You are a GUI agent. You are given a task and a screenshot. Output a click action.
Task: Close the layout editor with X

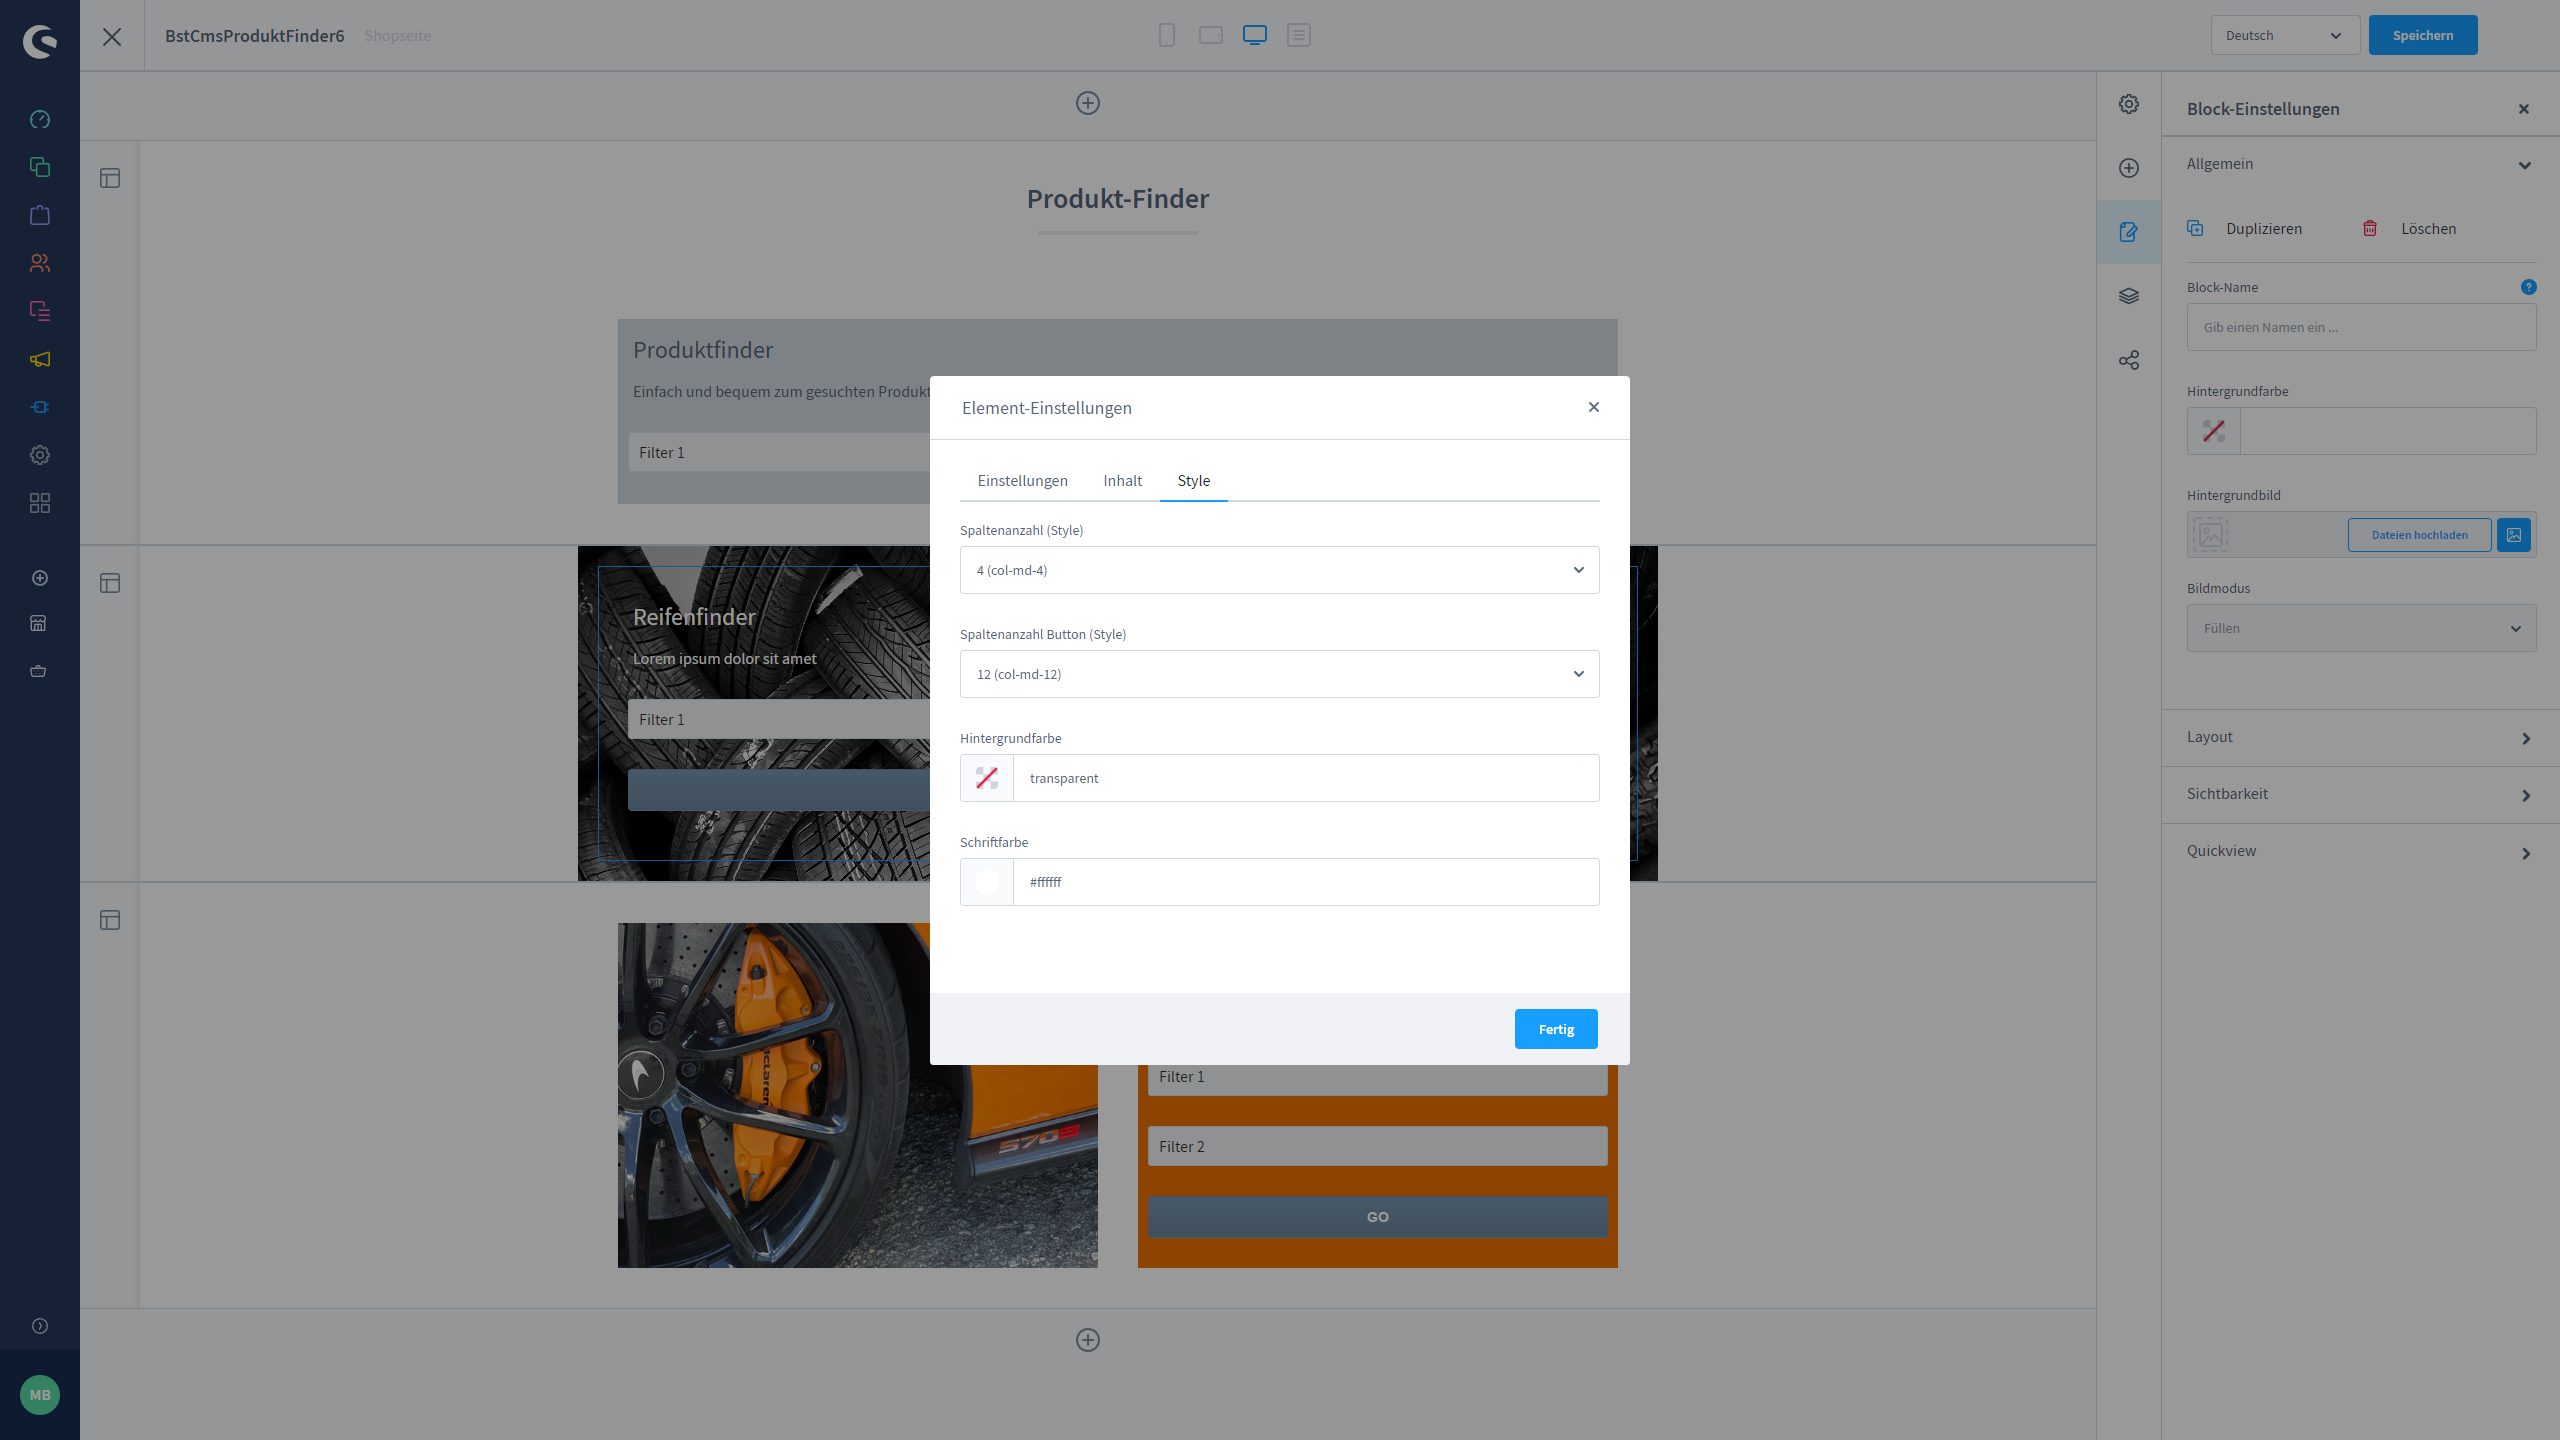112,37
